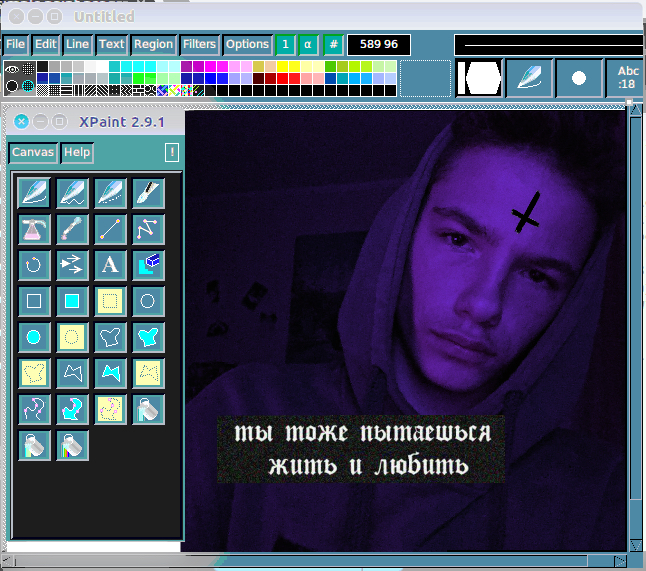Open the File menu
This screenshot has height=571, width=646.
coord(15,44)
